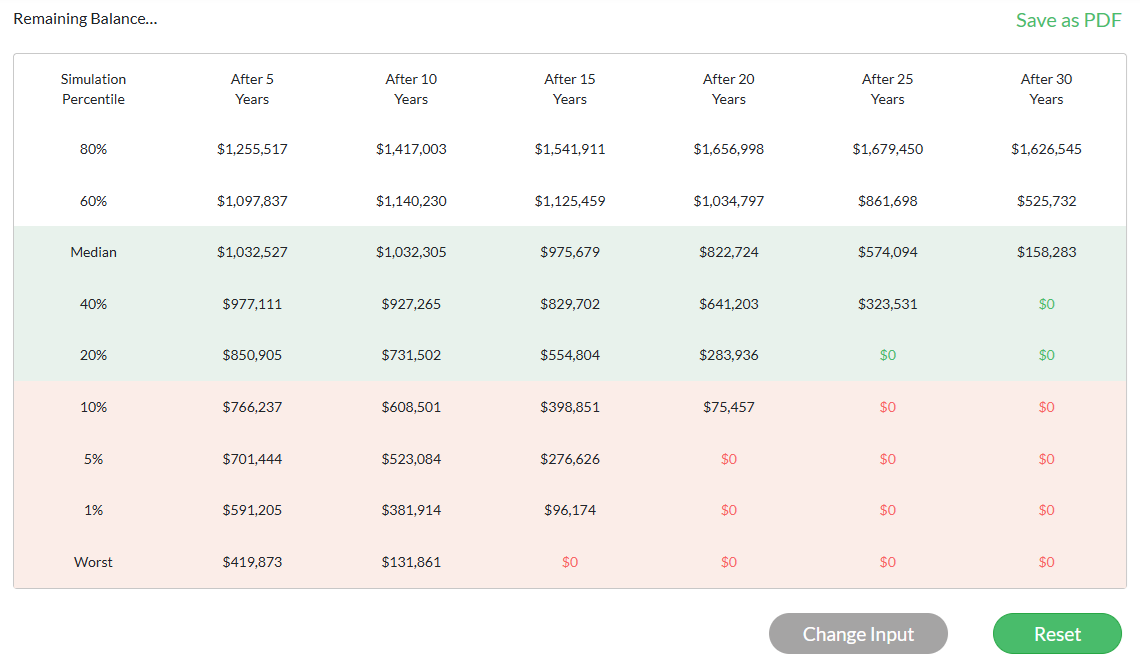1140x654 pixels.
Task: Click the Save as PDF link
Action: click(1068, 20)
